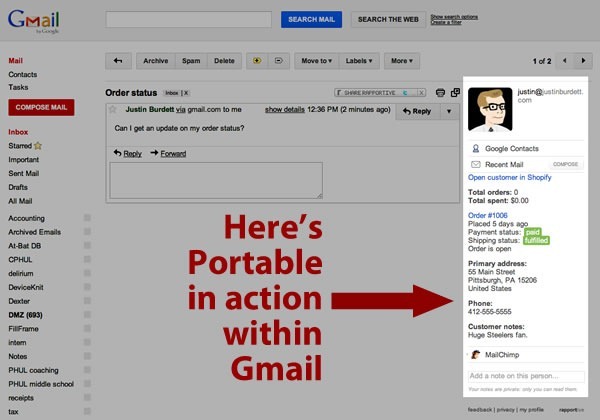Open the FillFrame label

coord(23,329)
